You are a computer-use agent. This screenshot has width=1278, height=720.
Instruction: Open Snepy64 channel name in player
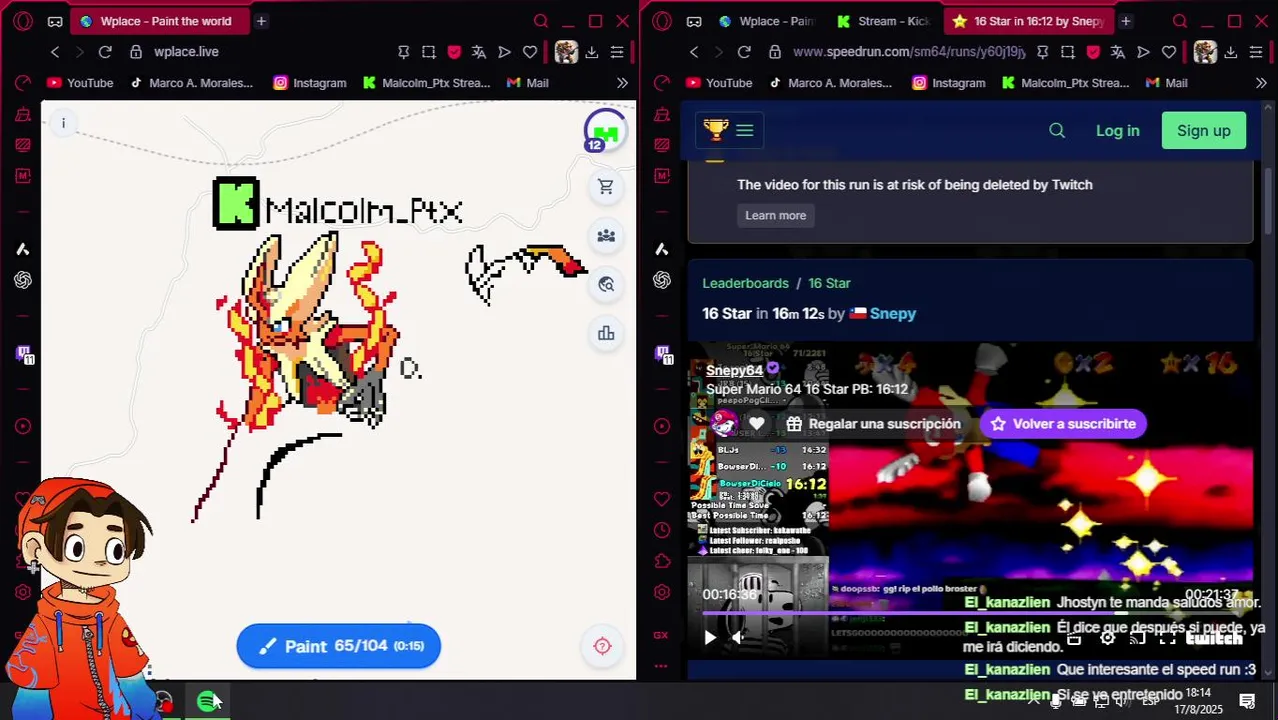734,370
